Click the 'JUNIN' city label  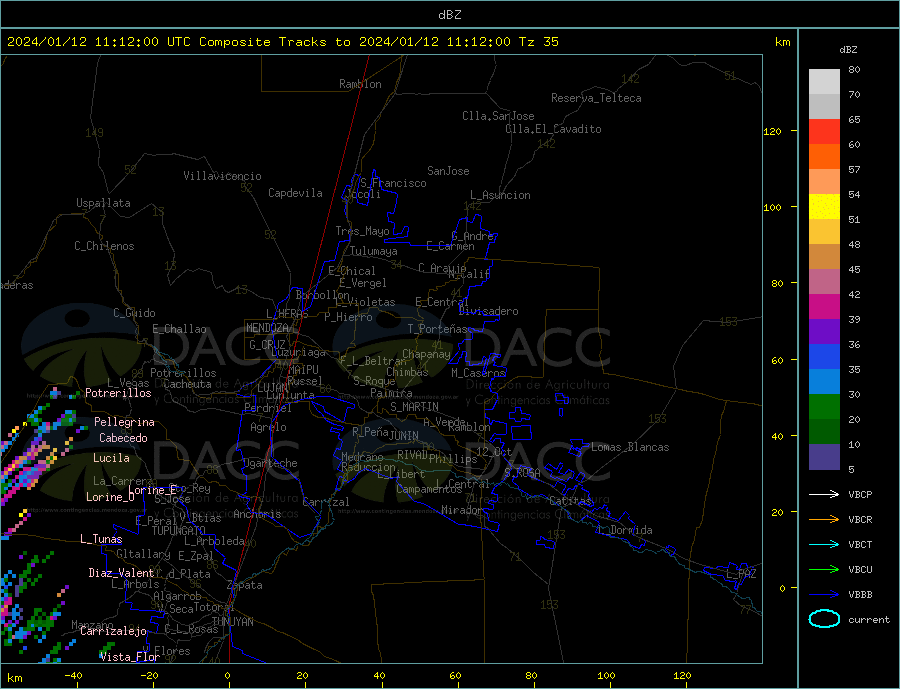[x=404, y=436]
